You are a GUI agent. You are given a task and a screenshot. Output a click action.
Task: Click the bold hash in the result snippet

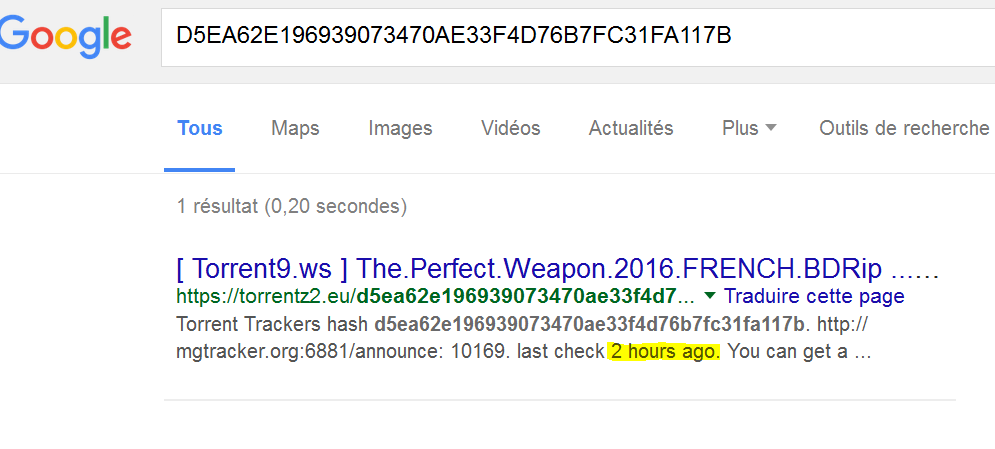tap(589, 325)
